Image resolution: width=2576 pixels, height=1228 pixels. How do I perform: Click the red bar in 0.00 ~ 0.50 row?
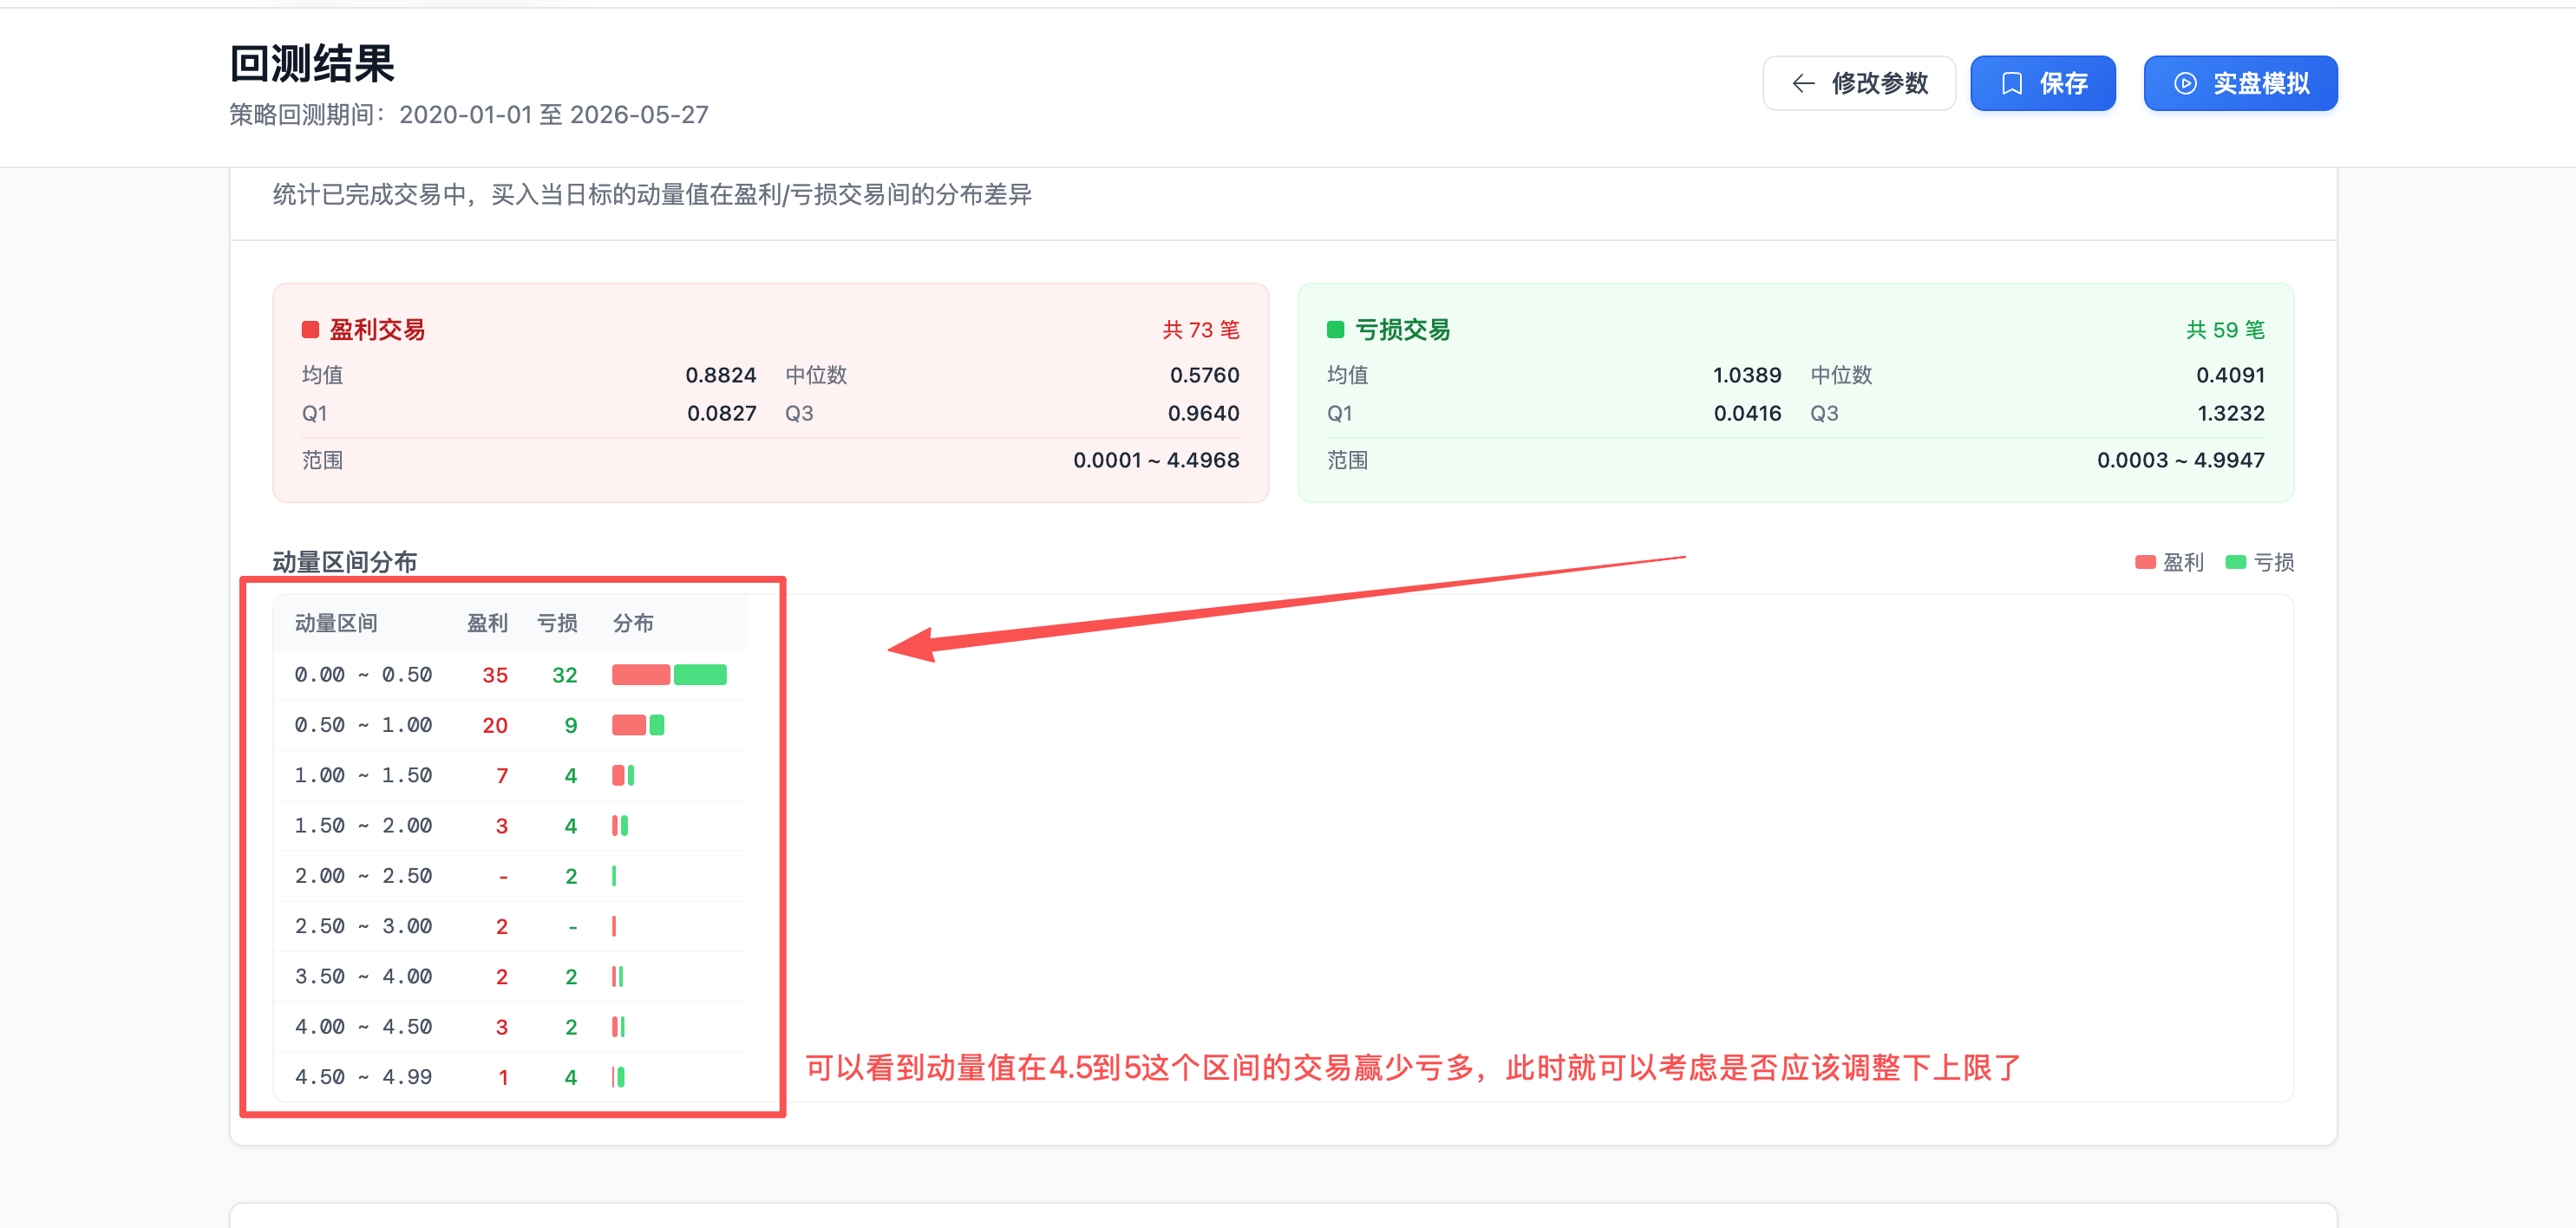pos(641,675)
